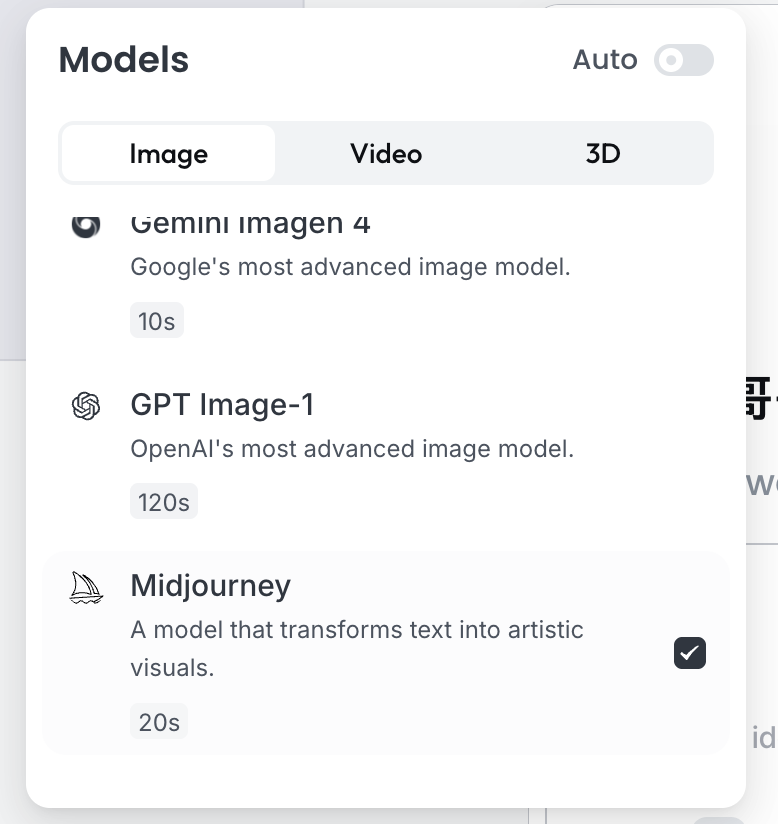The width and height of the screenshot is (778, 824).
Task: Click the Gemini Imagen 4 logo icon
Action: [x=86, y=225]
